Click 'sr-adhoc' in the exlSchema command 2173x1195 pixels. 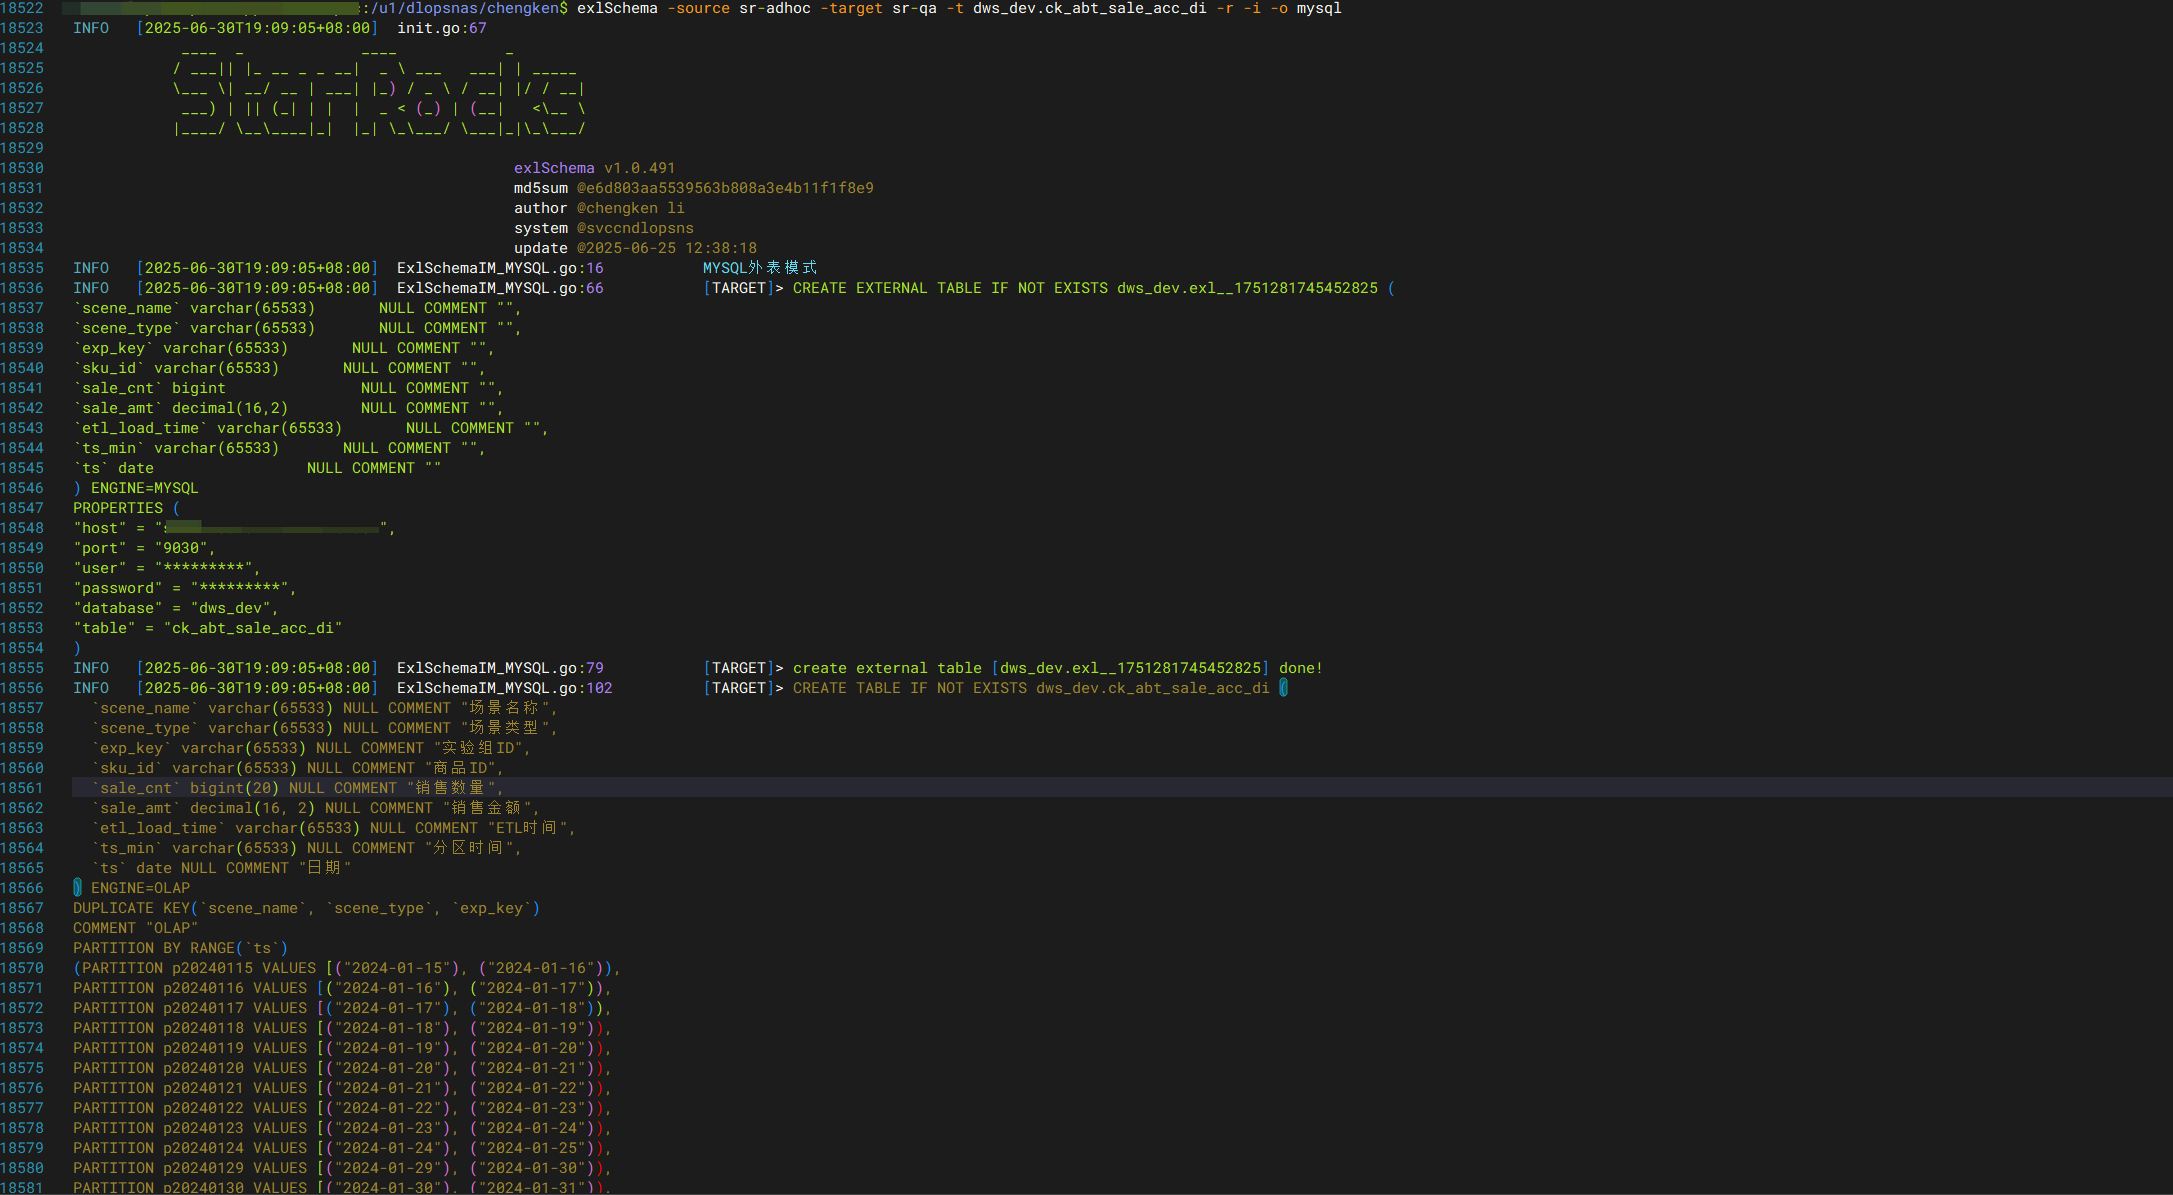pos(775,8)
